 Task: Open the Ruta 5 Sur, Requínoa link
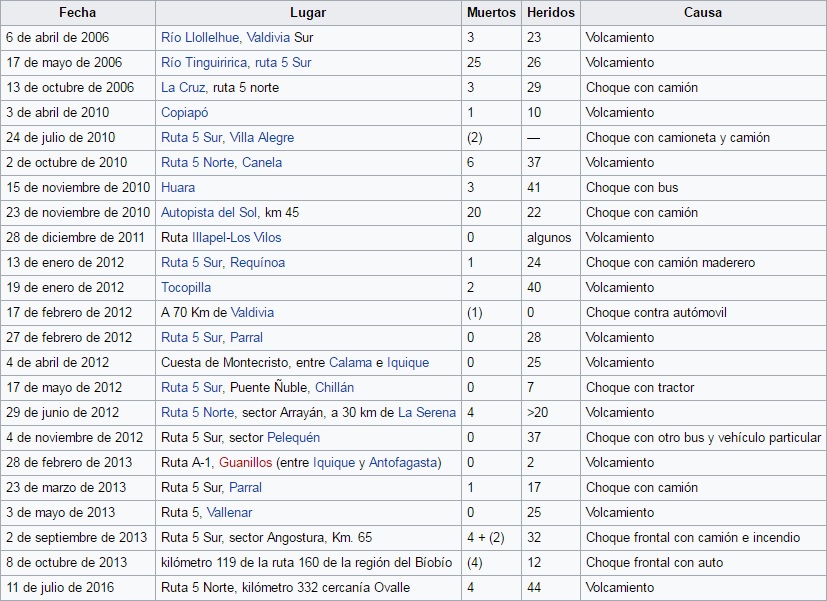[x=222, y=262]
